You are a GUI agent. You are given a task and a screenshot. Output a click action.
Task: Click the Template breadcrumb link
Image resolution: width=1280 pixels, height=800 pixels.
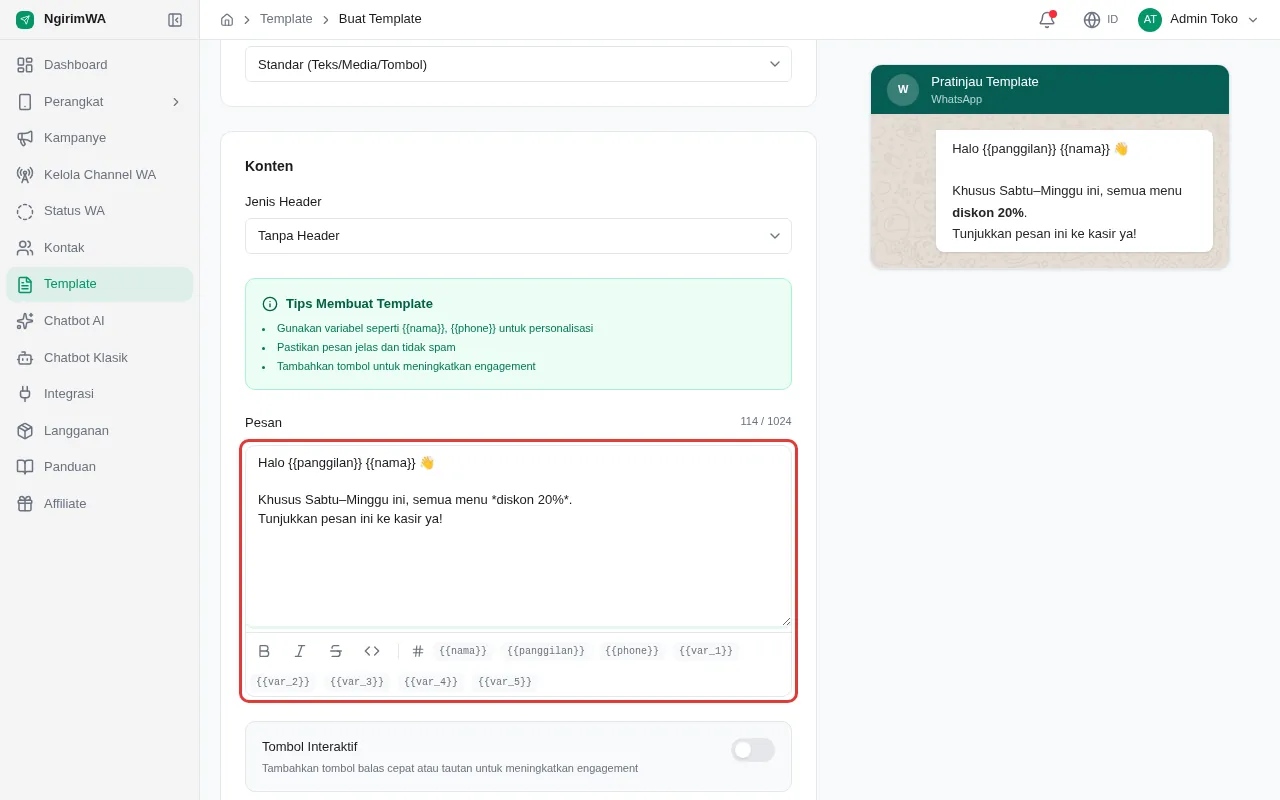click(x=286, y=19)
